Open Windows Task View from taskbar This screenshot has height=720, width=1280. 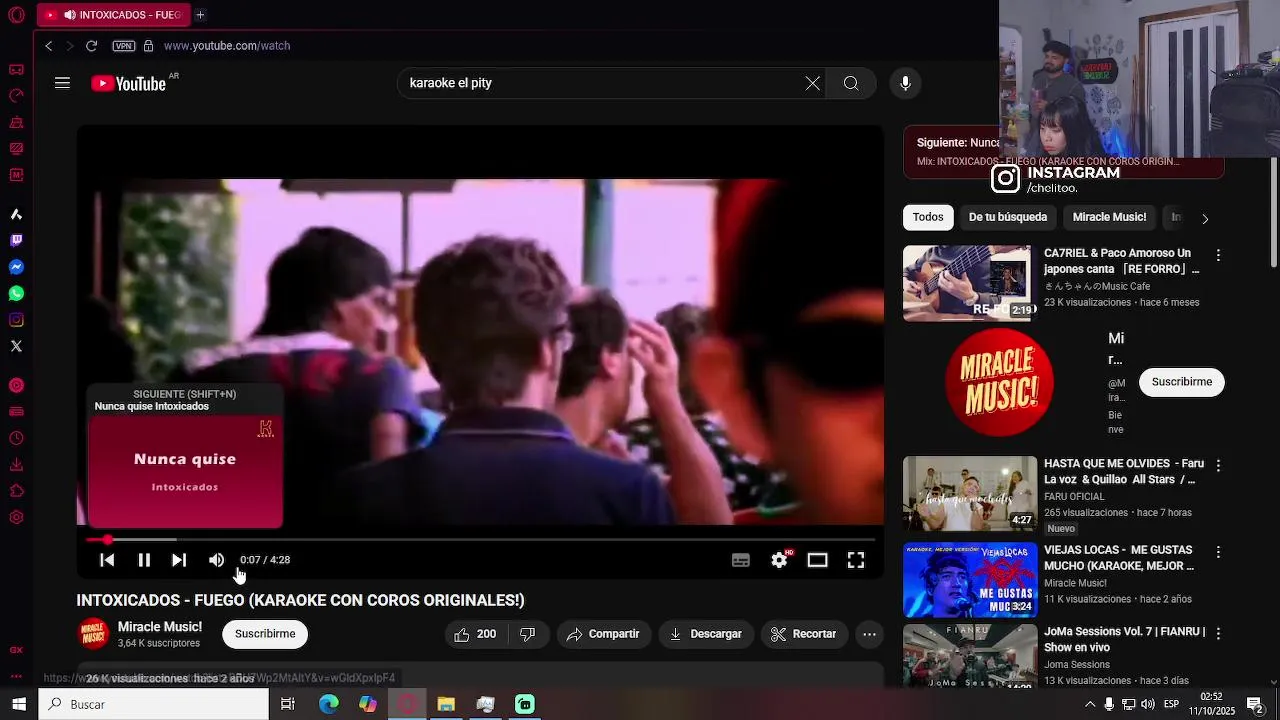point(288,704)
